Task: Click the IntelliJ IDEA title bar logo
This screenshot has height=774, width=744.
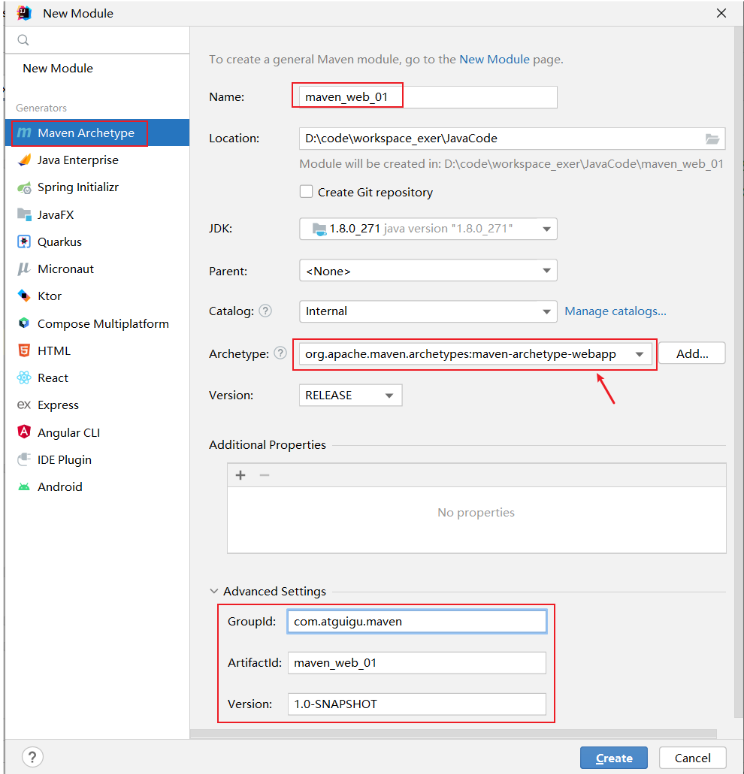Action: [24, 13]
